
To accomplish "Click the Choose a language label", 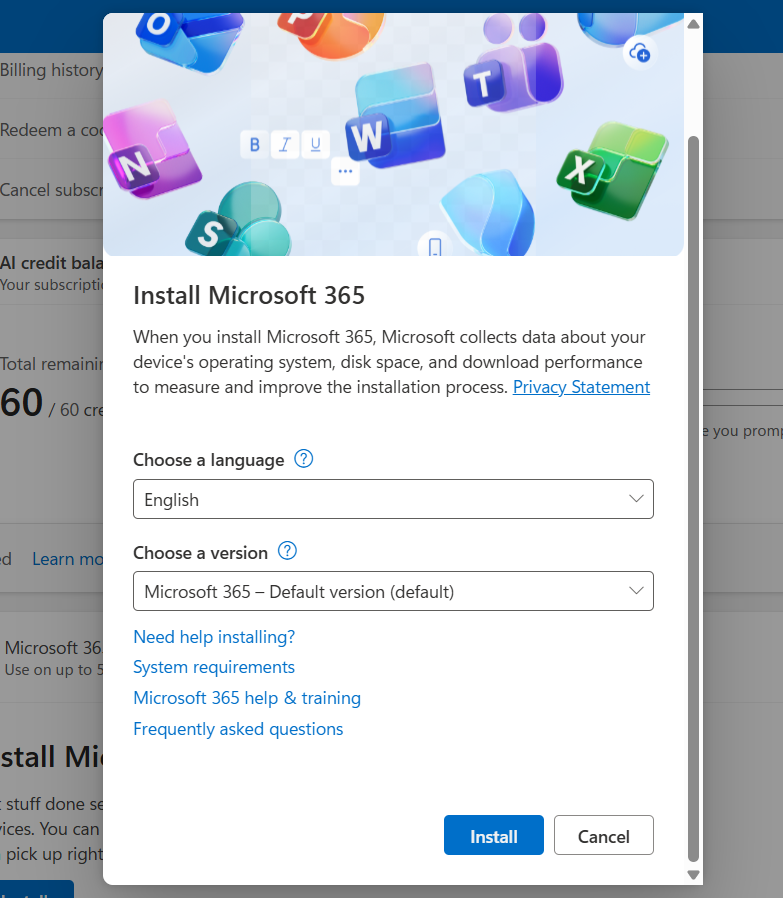I will click(208, 460).
